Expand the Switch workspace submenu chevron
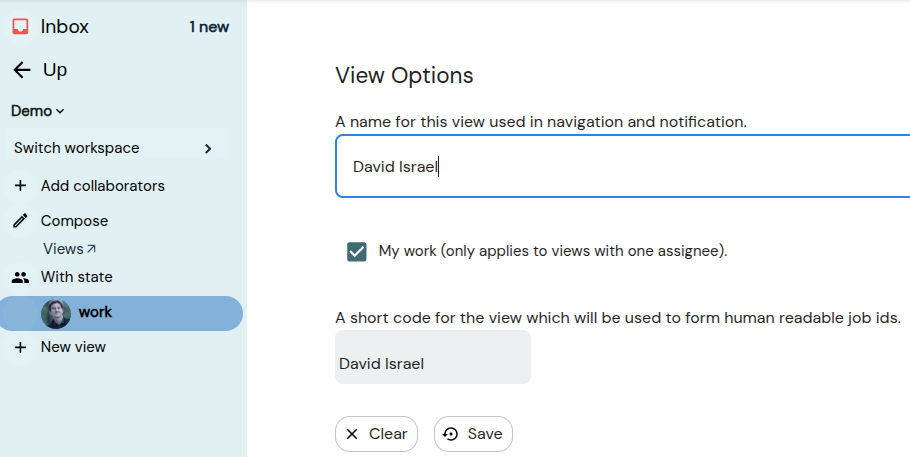Screen dimensions: 910x457 pyautogui.click(x=208, y=149)
